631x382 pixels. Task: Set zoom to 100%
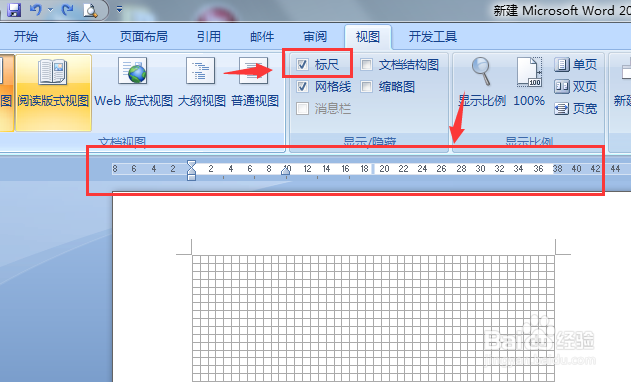click(x=529, y=83)
